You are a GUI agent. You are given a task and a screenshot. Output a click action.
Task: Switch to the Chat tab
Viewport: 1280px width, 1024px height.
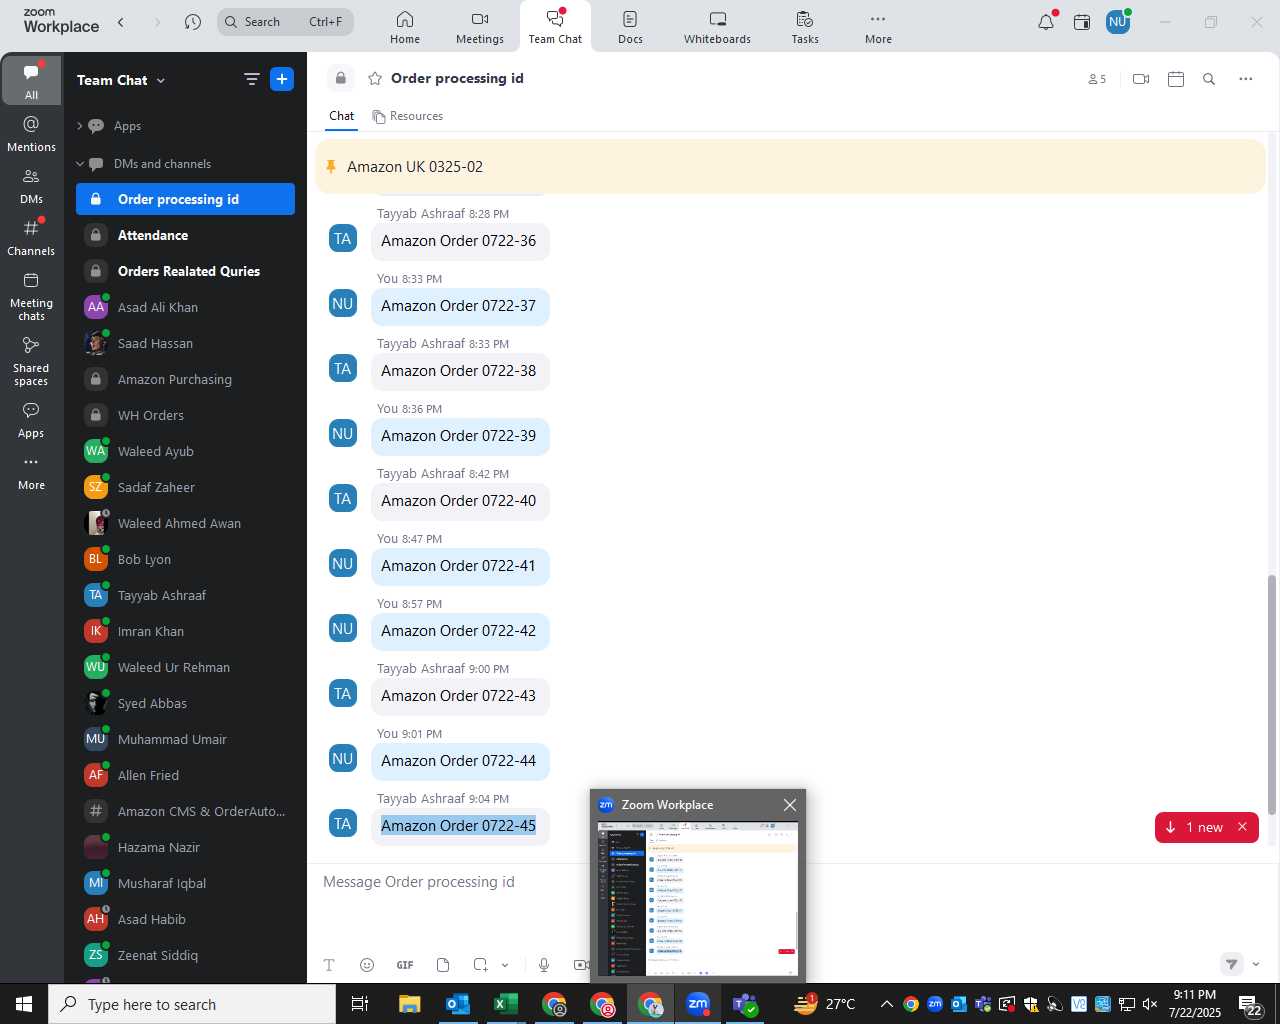pyautogui.click(x=342, y=116)
